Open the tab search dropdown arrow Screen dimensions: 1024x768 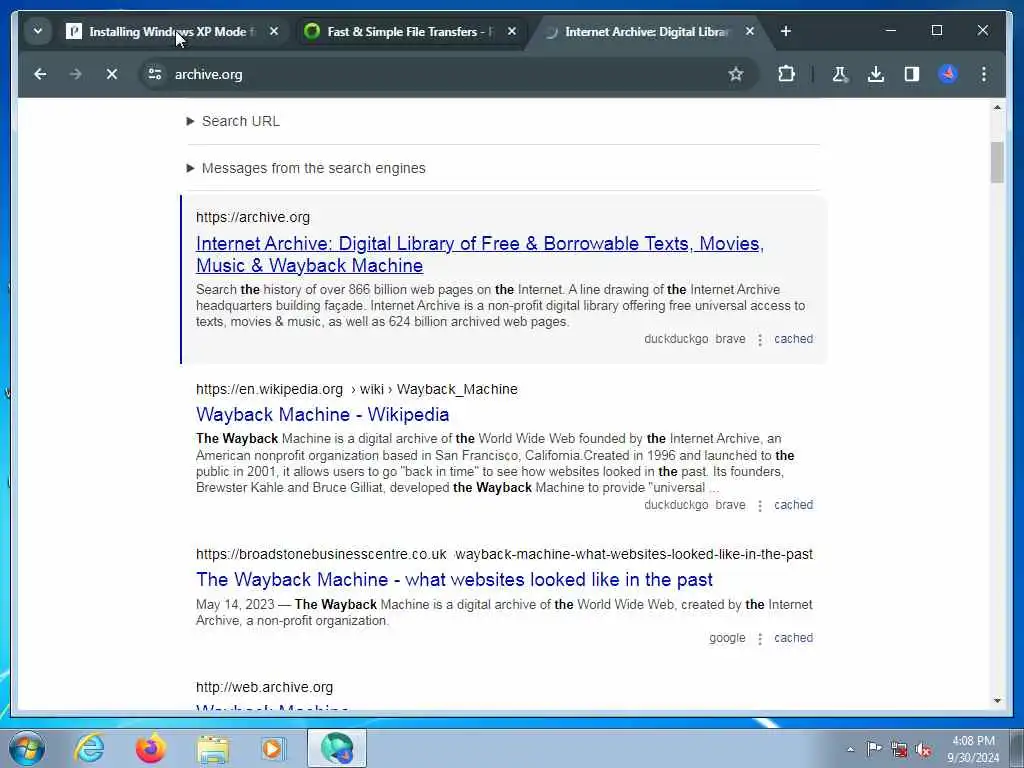point(38,31)
